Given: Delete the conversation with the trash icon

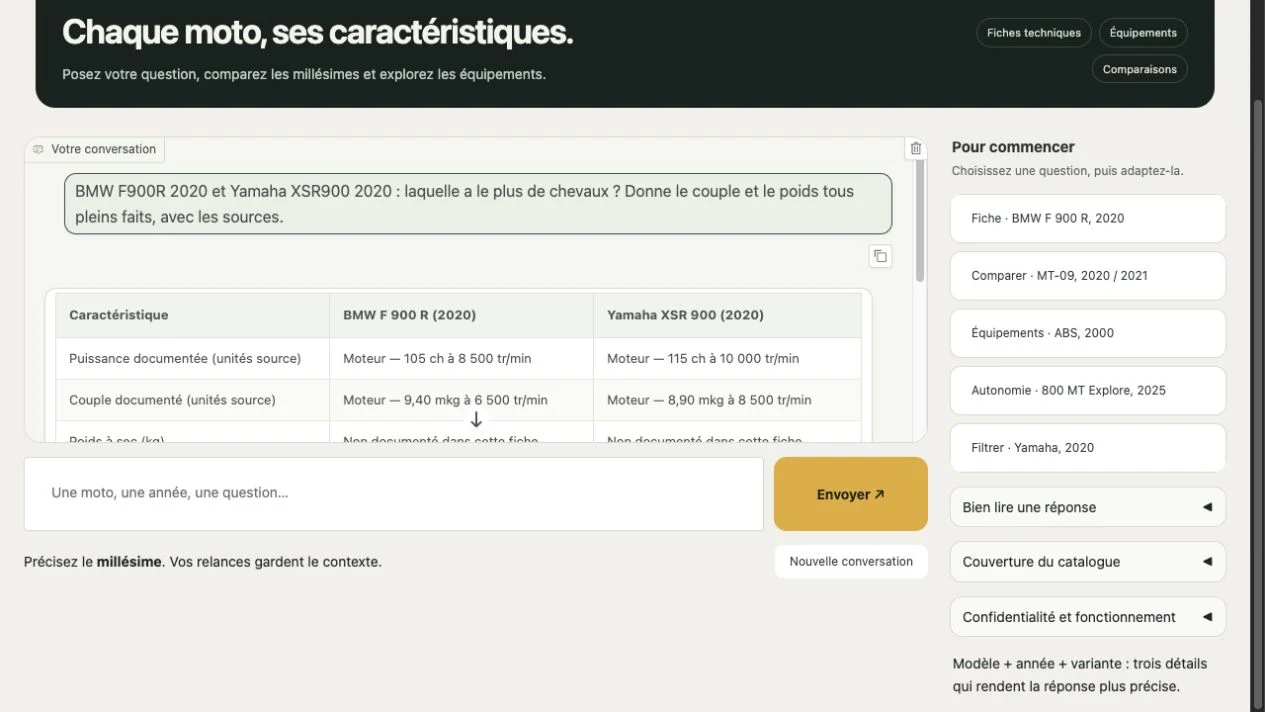Looking at the screenshot, I should 915,149.
